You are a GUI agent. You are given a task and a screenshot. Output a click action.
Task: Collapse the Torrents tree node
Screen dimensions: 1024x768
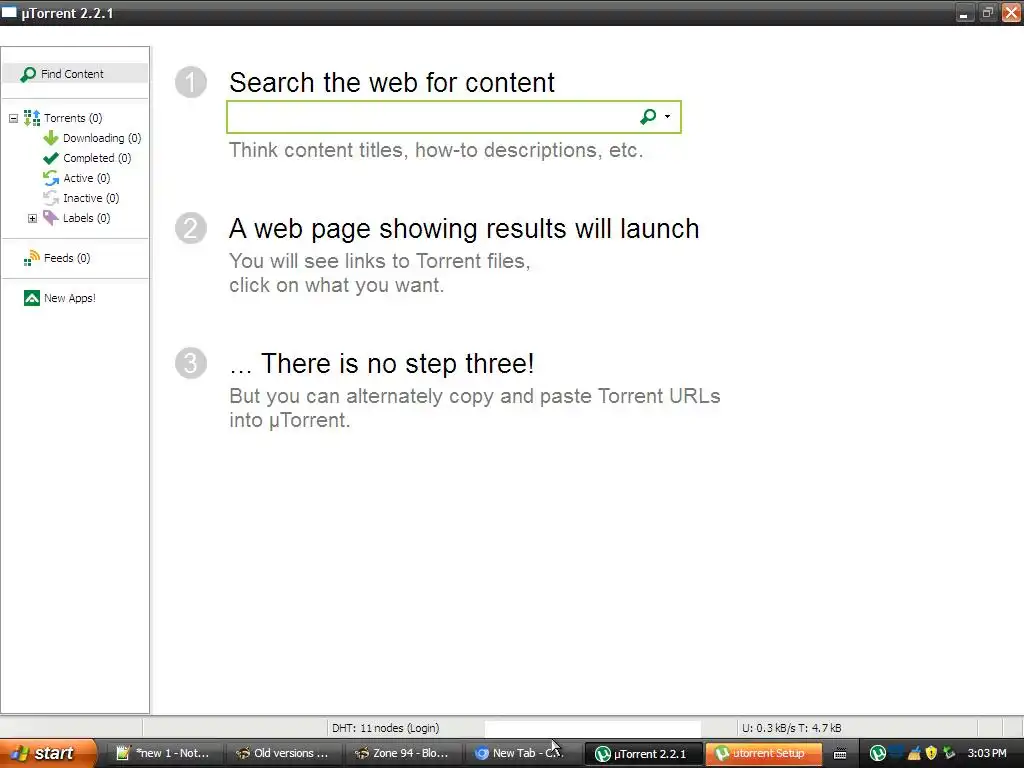coord(13,118)
